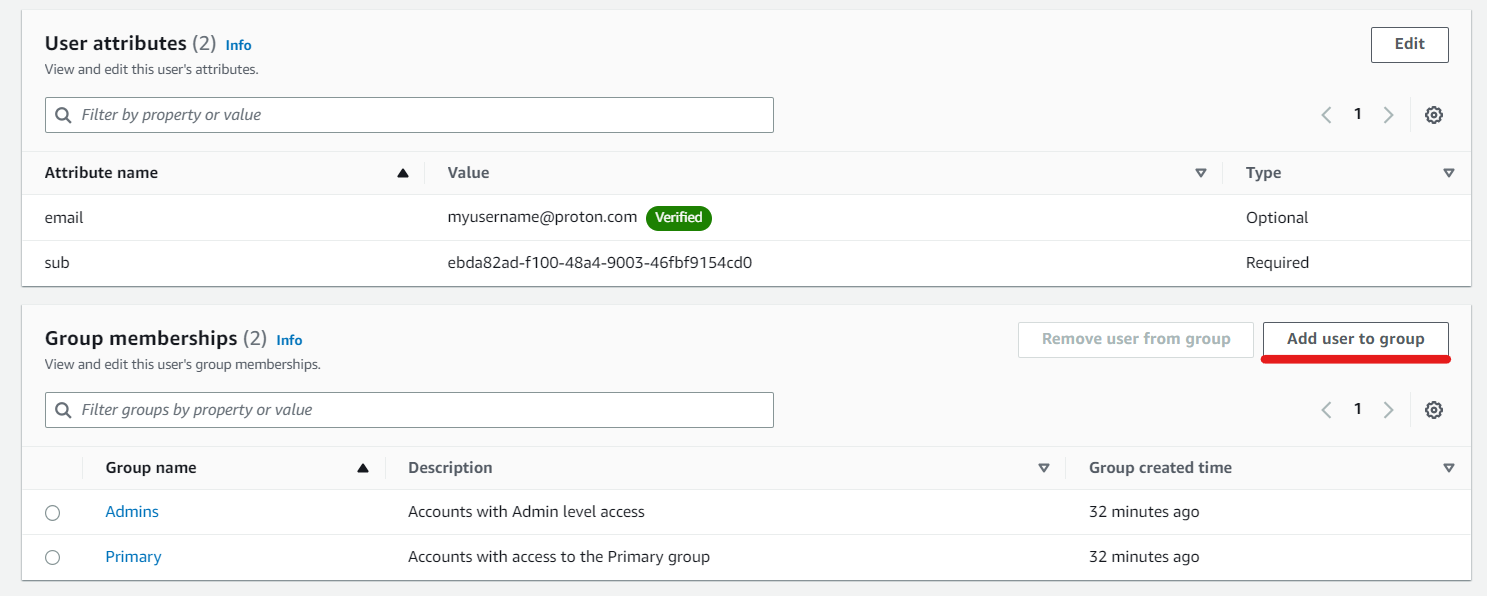
Task: Open Info link beside User attributes
Action: (238, 45)
